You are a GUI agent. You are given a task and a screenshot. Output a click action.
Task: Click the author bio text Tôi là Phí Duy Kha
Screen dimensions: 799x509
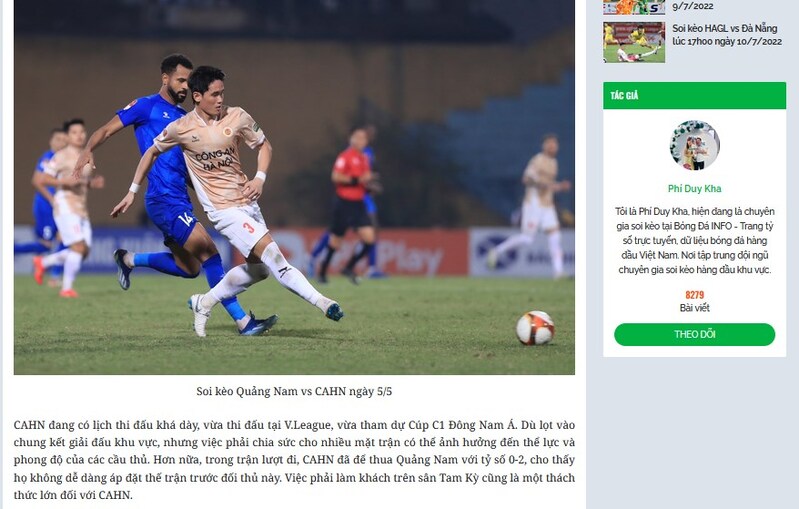(694, 240)
